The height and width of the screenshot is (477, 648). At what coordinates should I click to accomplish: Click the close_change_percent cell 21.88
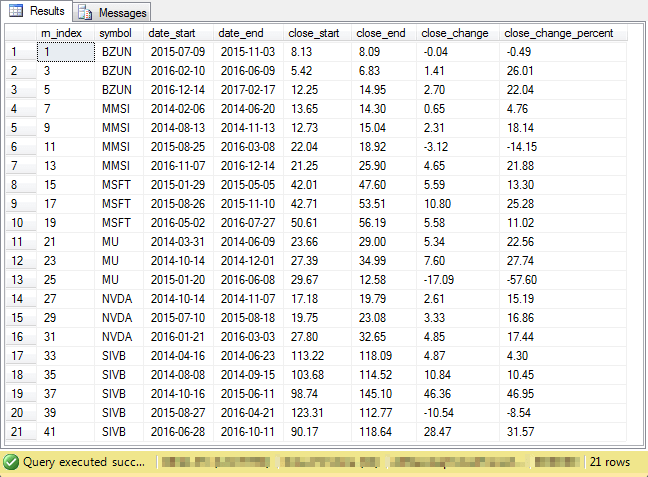pos(563,166)
